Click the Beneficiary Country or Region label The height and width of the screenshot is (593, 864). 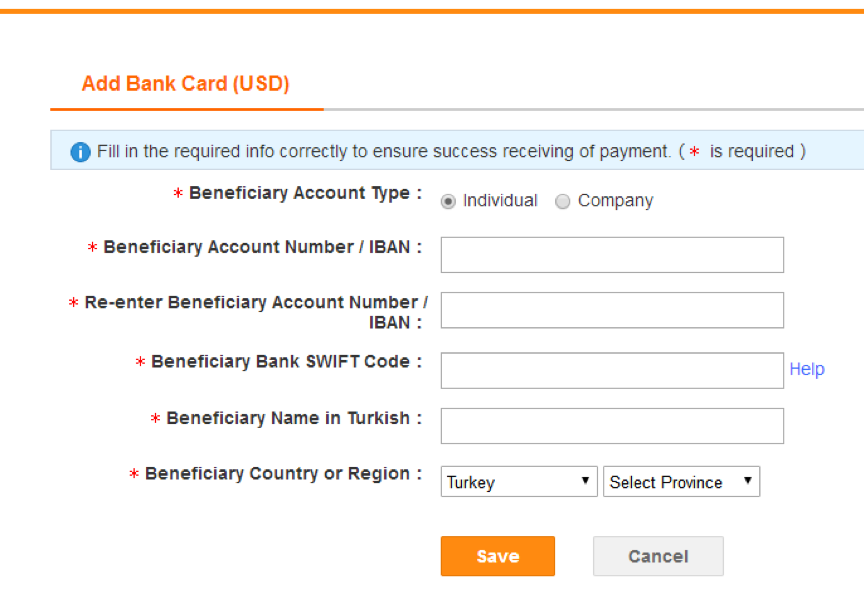(x=278, y=473)
